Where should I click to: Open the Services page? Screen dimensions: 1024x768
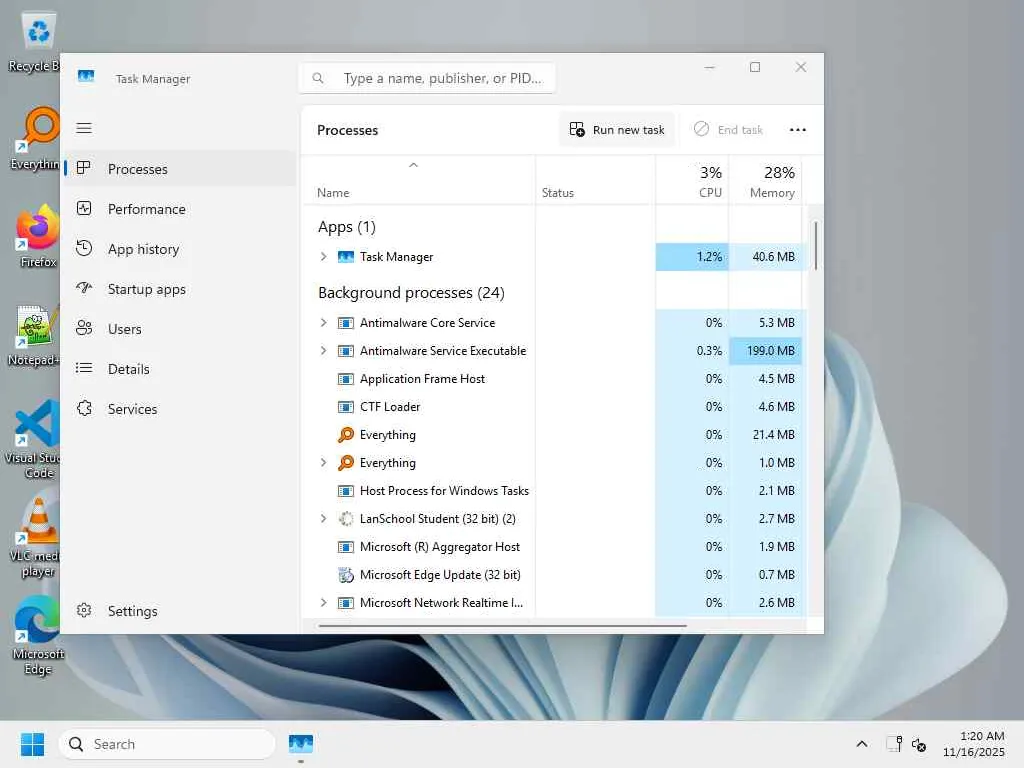click(x=180, y=408)
